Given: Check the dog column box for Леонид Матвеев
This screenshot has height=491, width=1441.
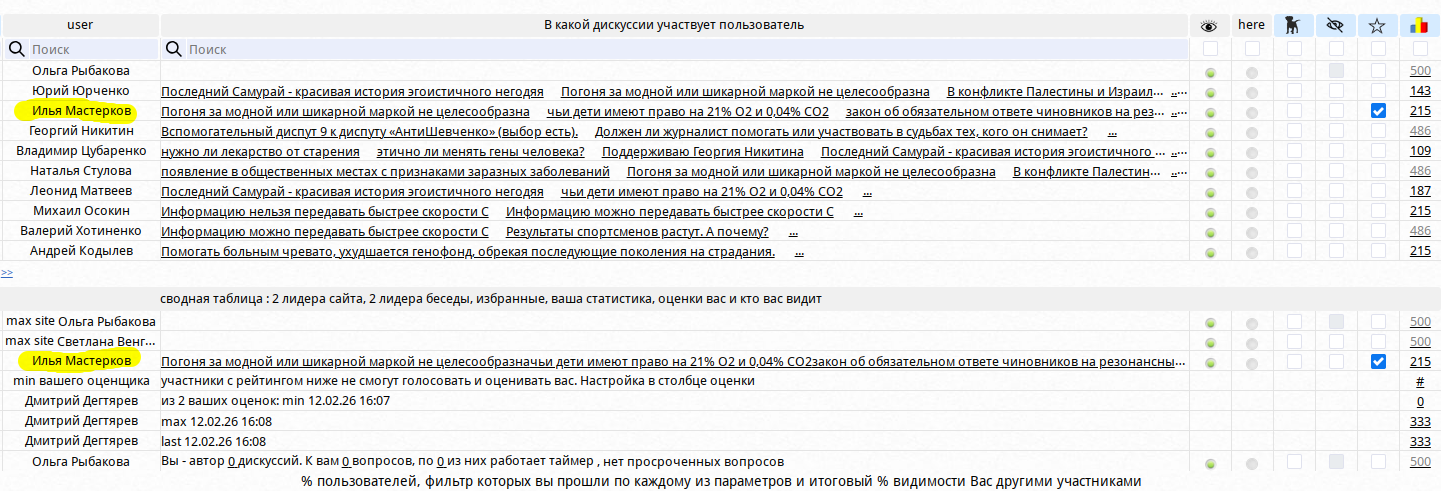Looking at the screenshot, I should 1294,191.
